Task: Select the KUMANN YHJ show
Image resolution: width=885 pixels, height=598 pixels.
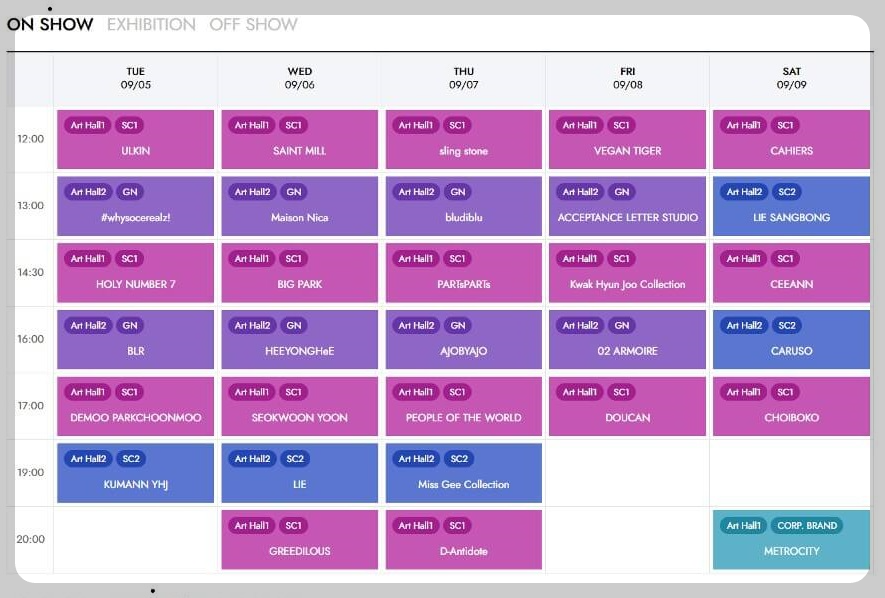Action: 135,473
